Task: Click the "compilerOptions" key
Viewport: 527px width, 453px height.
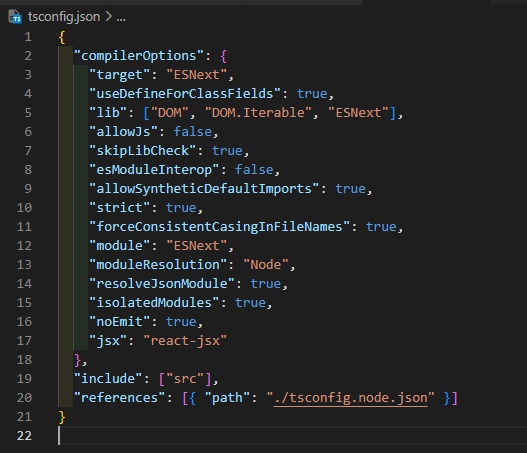Action: click(138, 56)
